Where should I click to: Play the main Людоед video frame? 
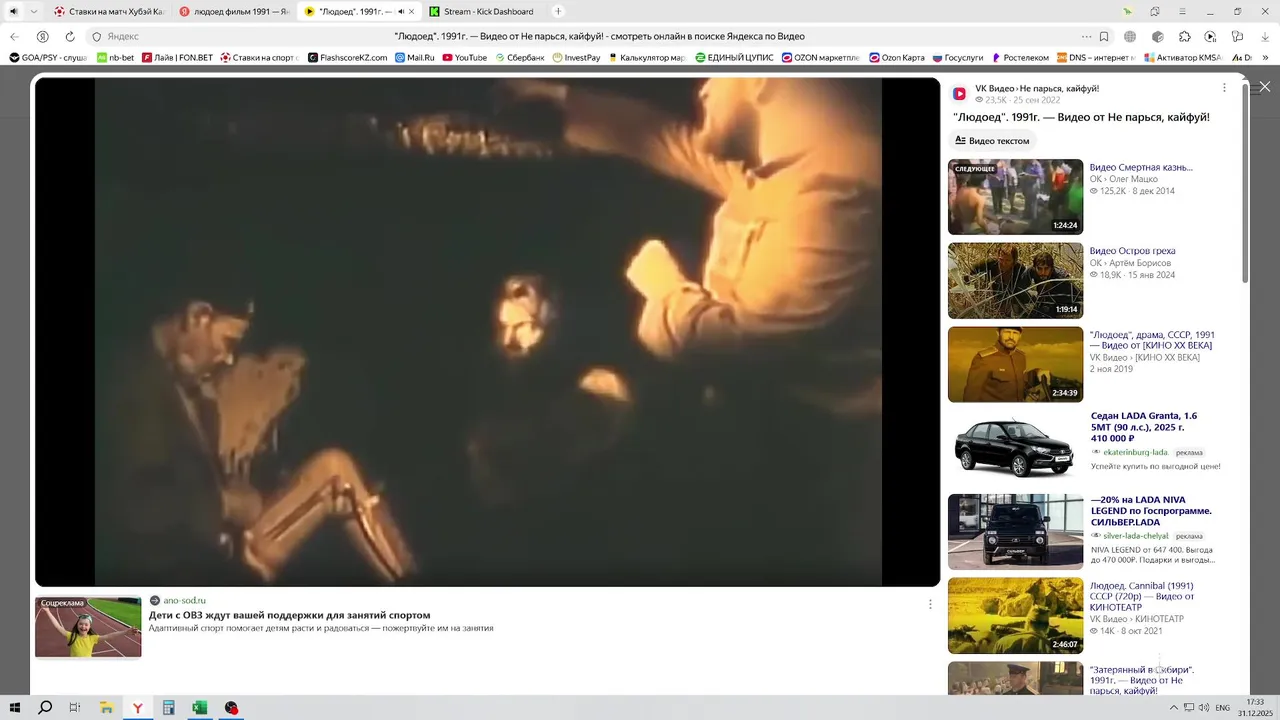488,332
